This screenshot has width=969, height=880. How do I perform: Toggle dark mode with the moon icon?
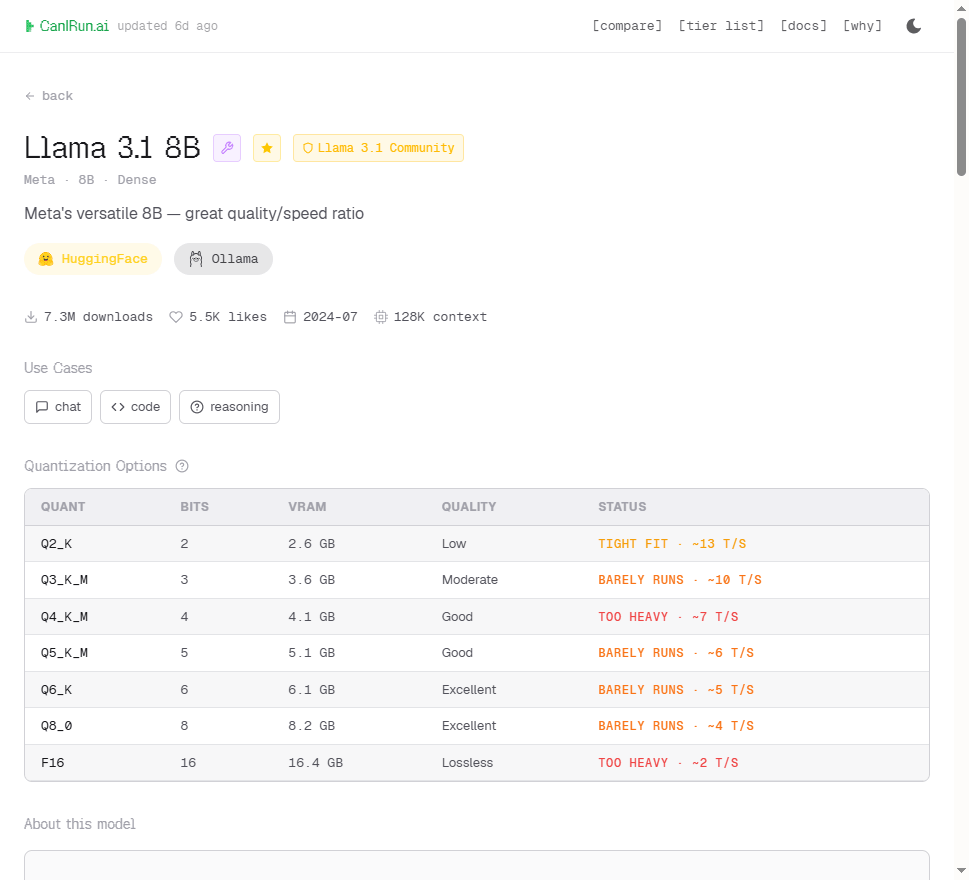pos(913,25)
